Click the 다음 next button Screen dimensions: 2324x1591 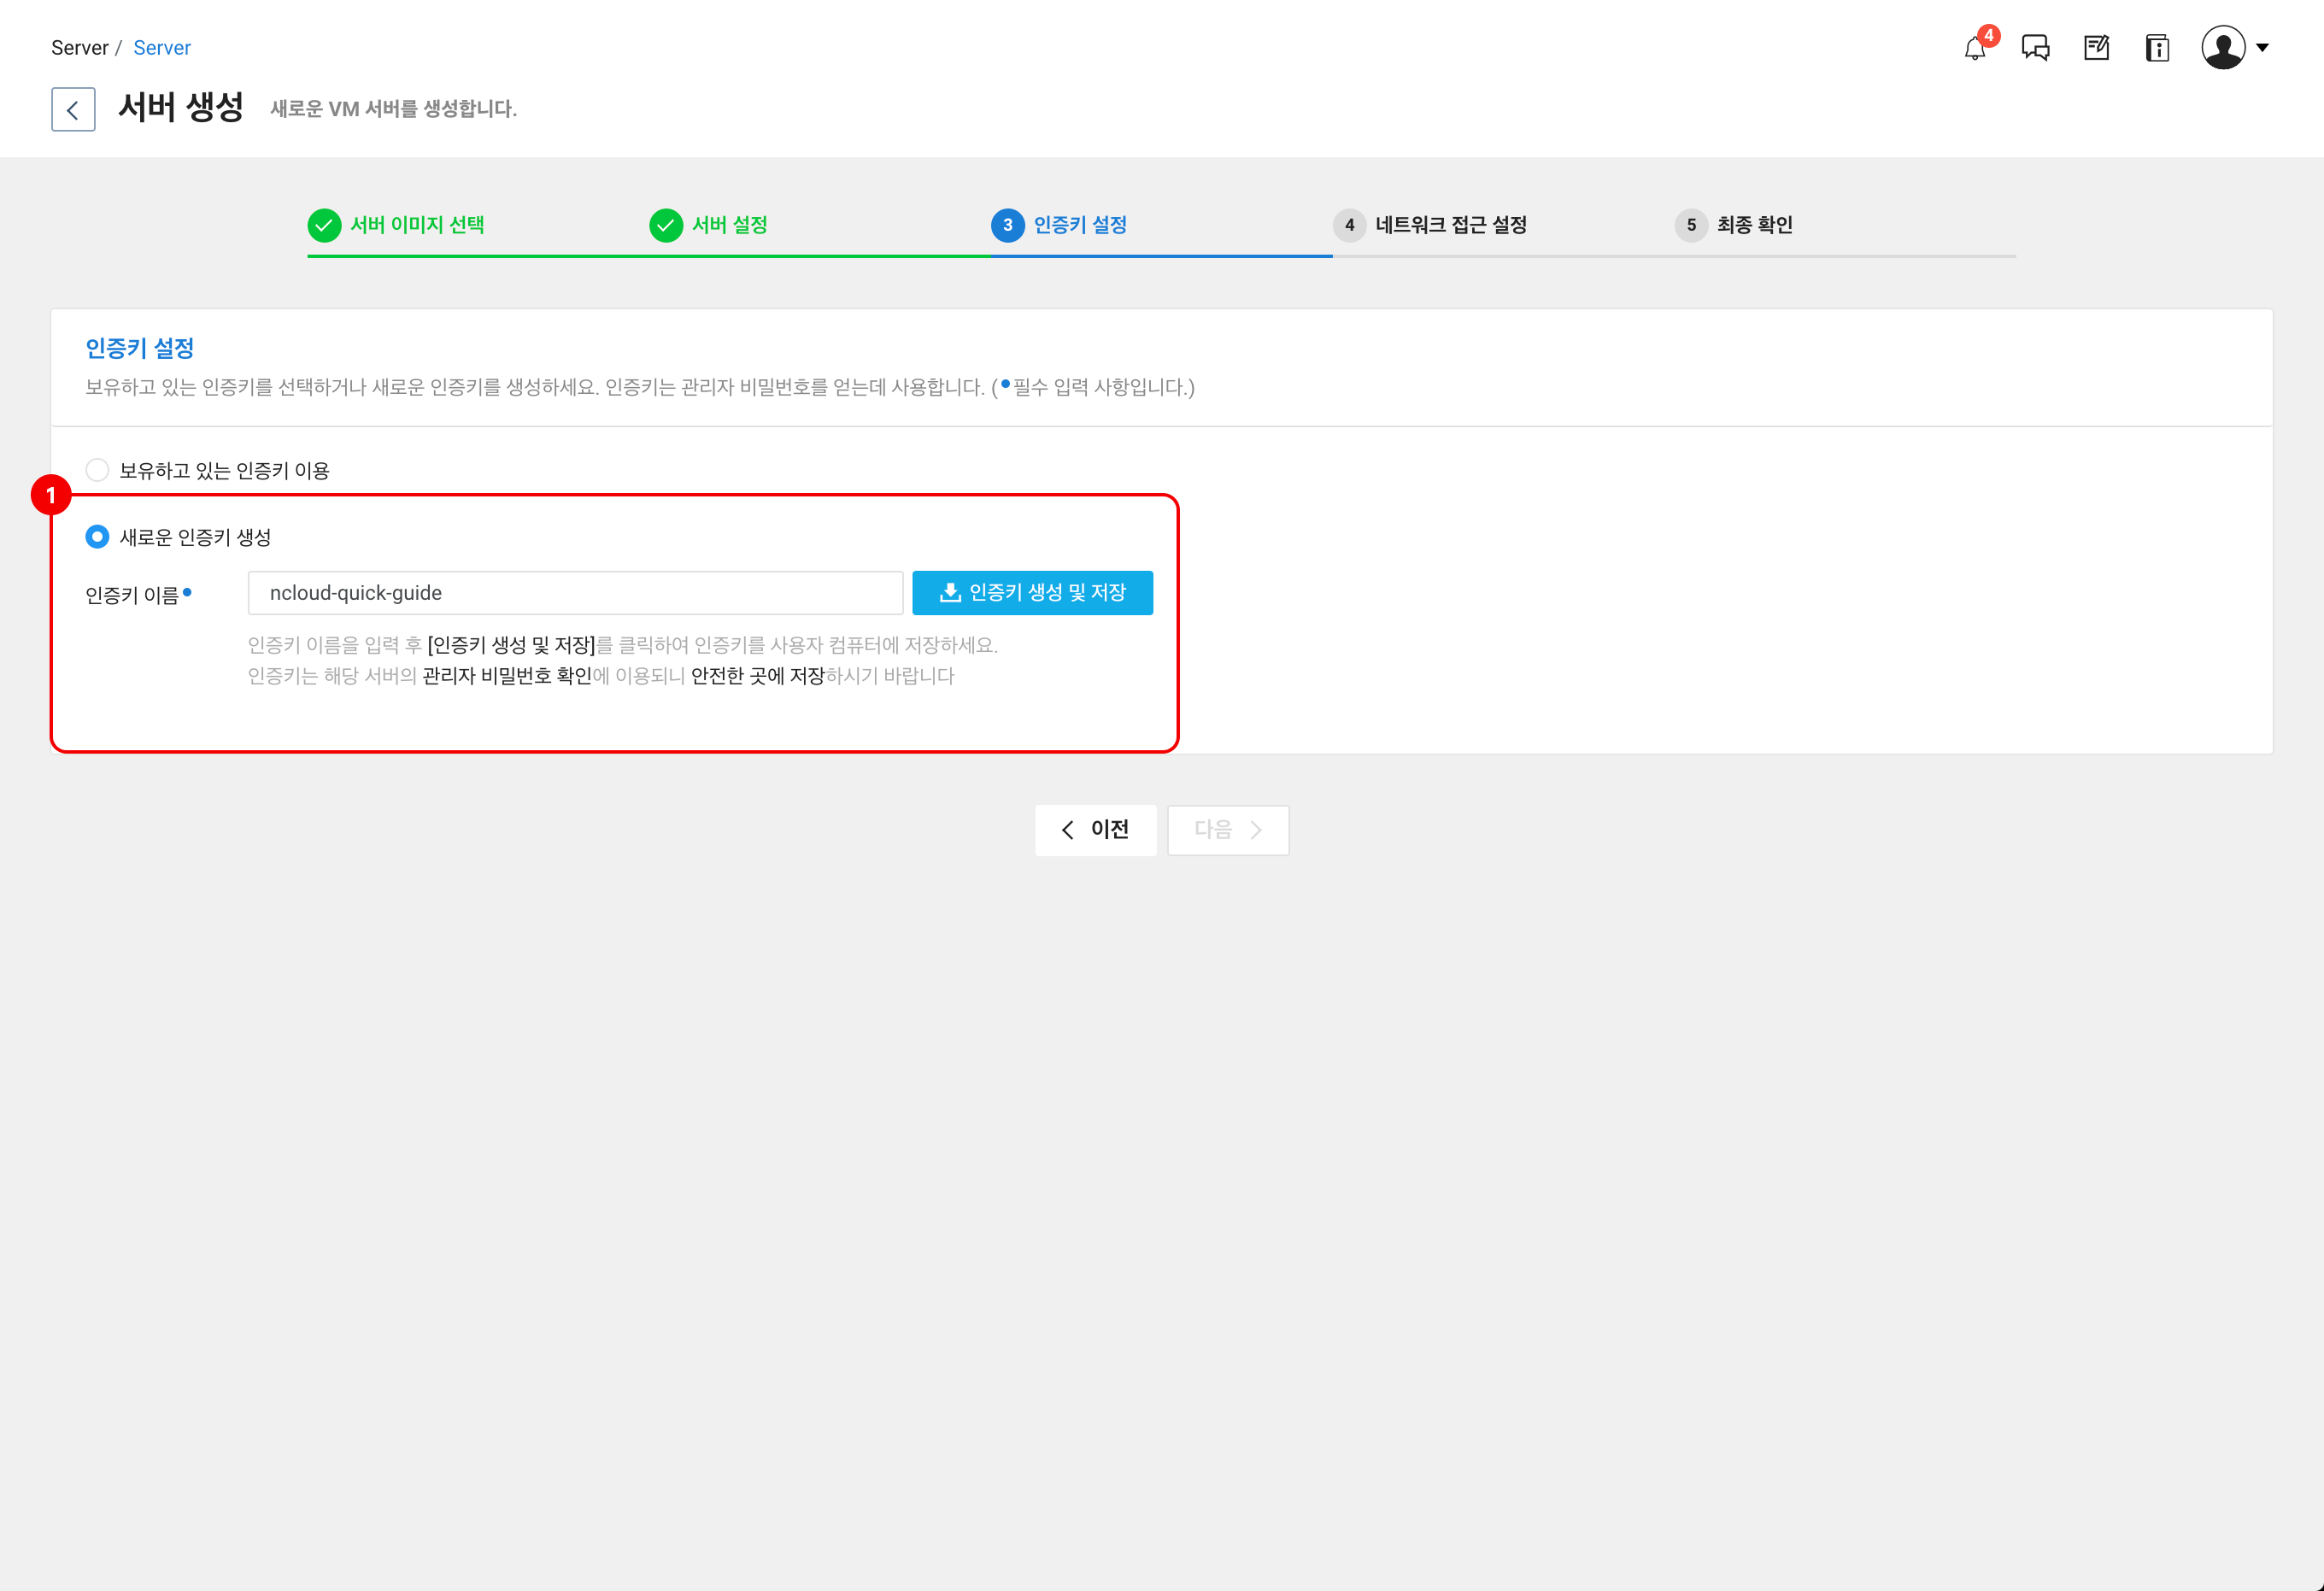tap(1228, 830)
